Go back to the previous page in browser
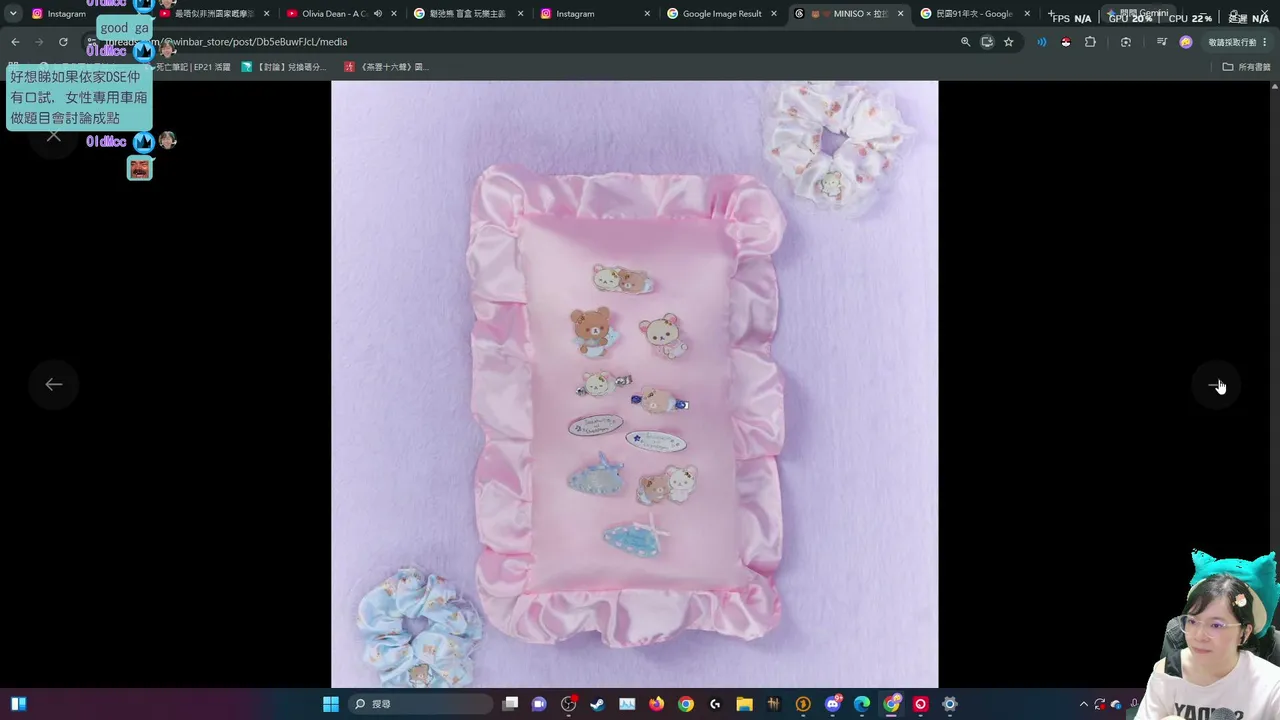The height and width of the screenshot is (720, 1280). pos(15,42)
